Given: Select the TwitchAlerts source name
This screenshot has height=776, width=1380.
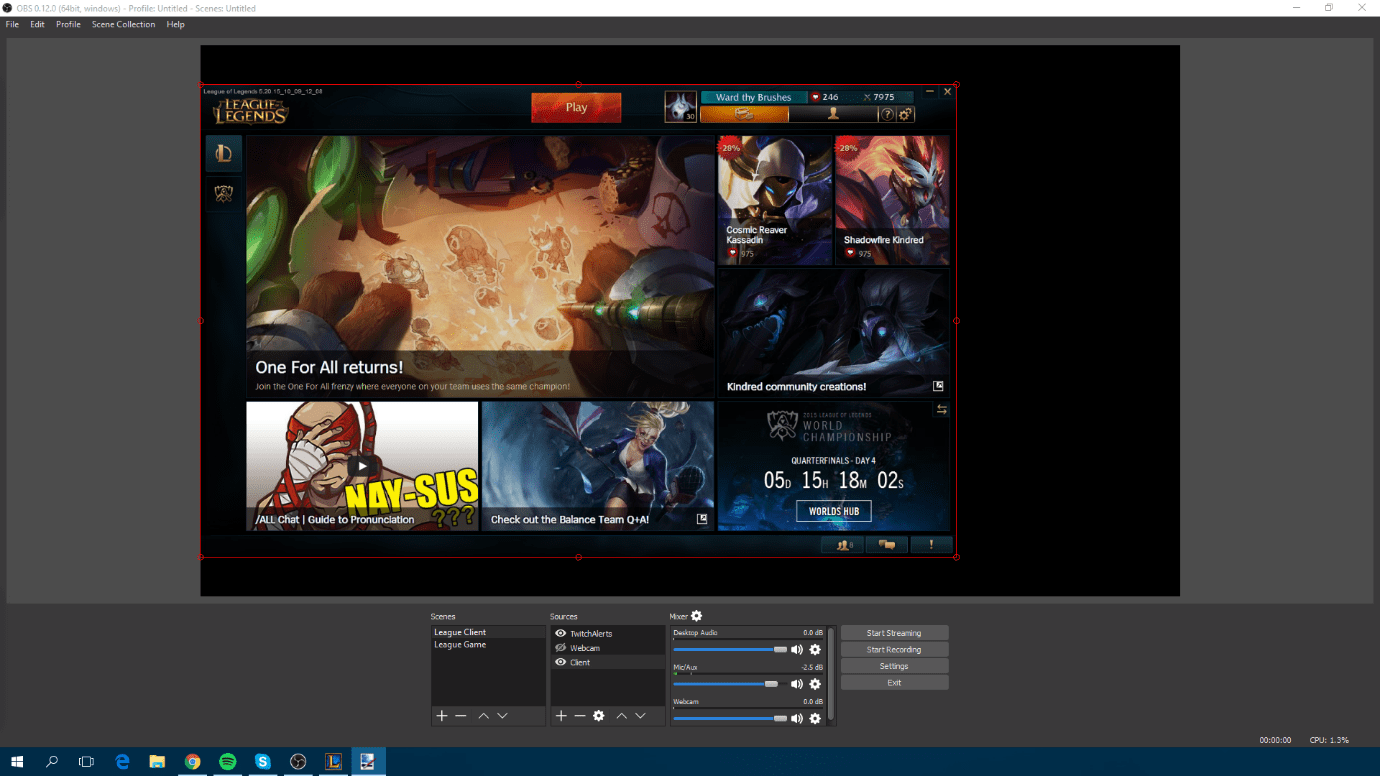Looking at the screenshot, I should coord(591,634).
